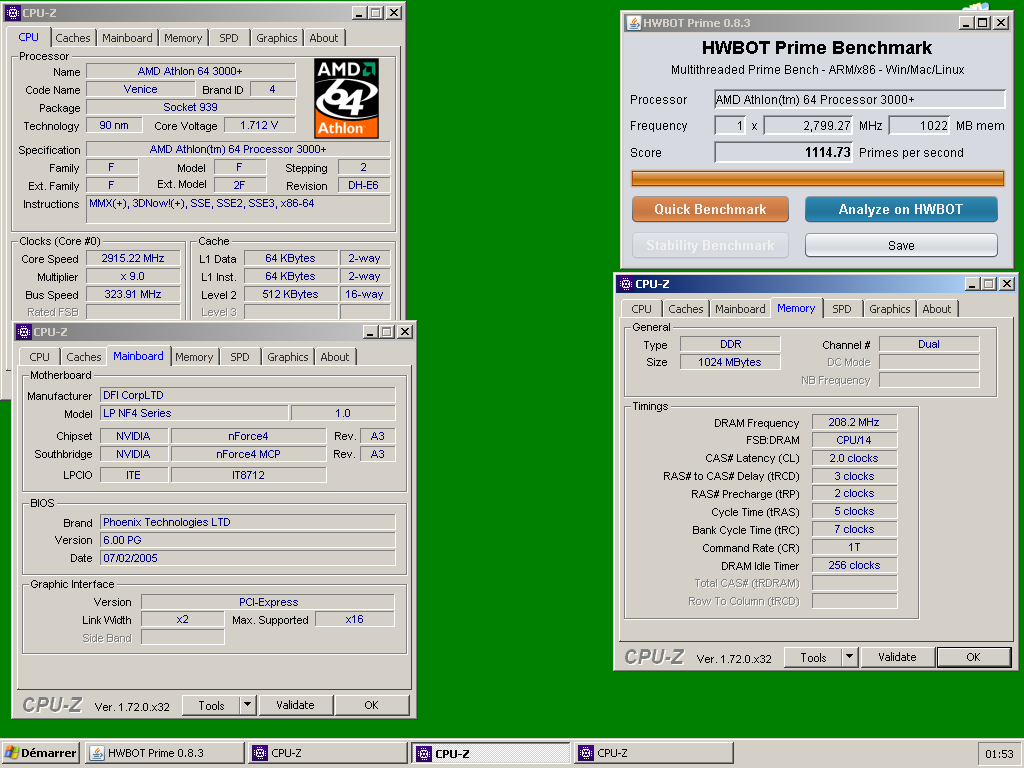Click FSB:DRAM value CPU/14
This screenshot has height=768, width=1024.
pos(854,440)
